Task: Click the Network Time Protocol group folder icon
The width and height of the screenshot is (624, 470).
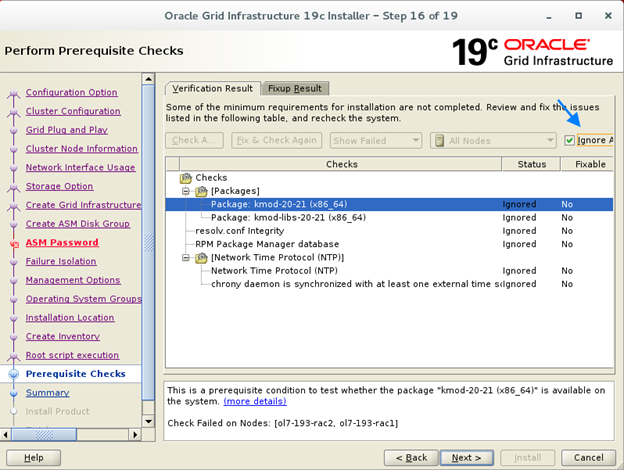Action: (201, 258)
